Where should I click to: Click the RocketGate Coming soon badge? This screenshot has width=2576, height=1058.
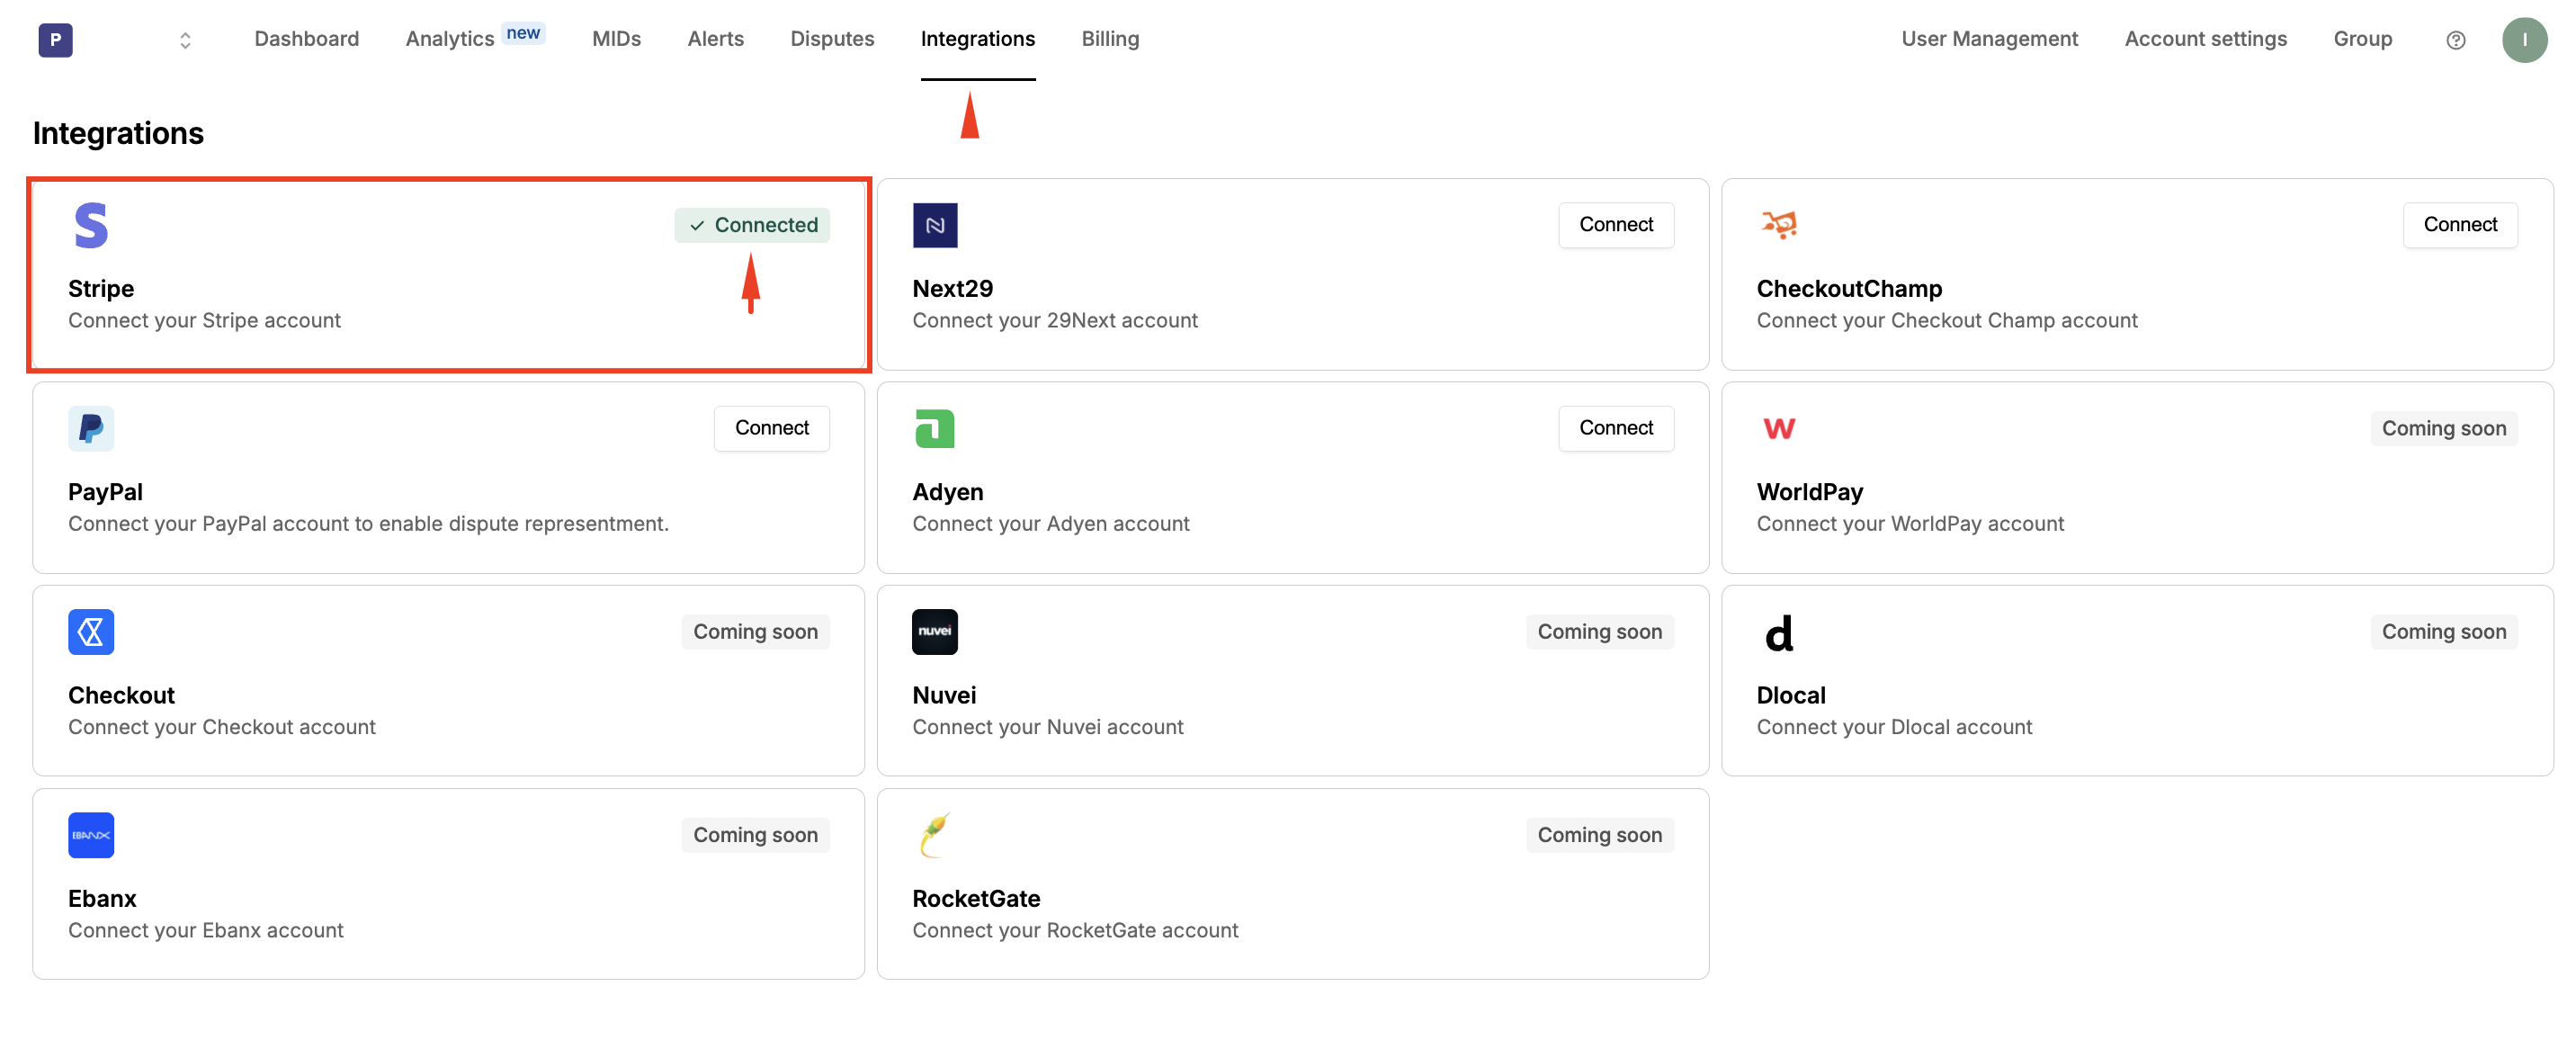pos(1599,834)
